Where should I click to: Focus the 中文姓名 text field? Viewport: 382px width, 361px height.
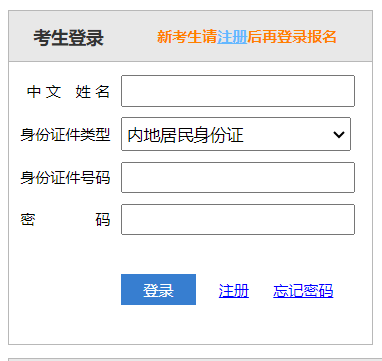[238, 91]
